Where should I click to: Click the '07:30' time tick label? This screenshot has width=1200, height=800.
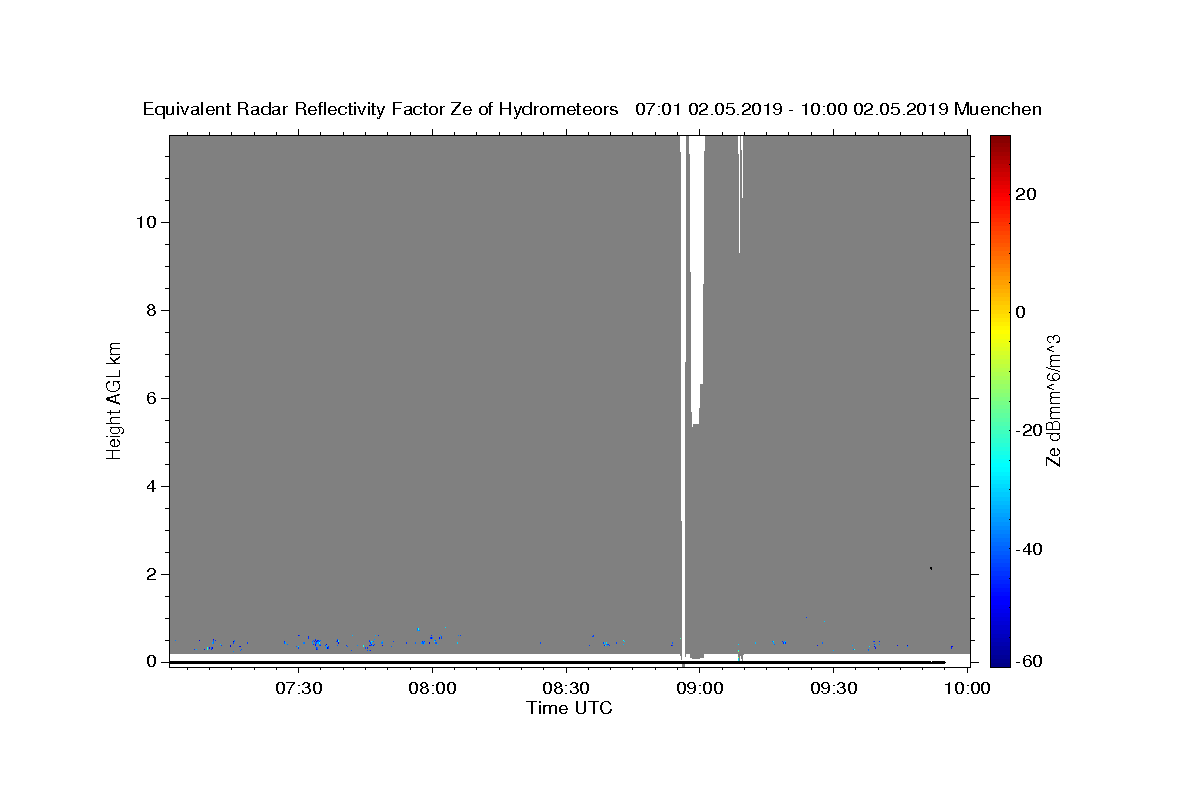[x=298, y=688]
